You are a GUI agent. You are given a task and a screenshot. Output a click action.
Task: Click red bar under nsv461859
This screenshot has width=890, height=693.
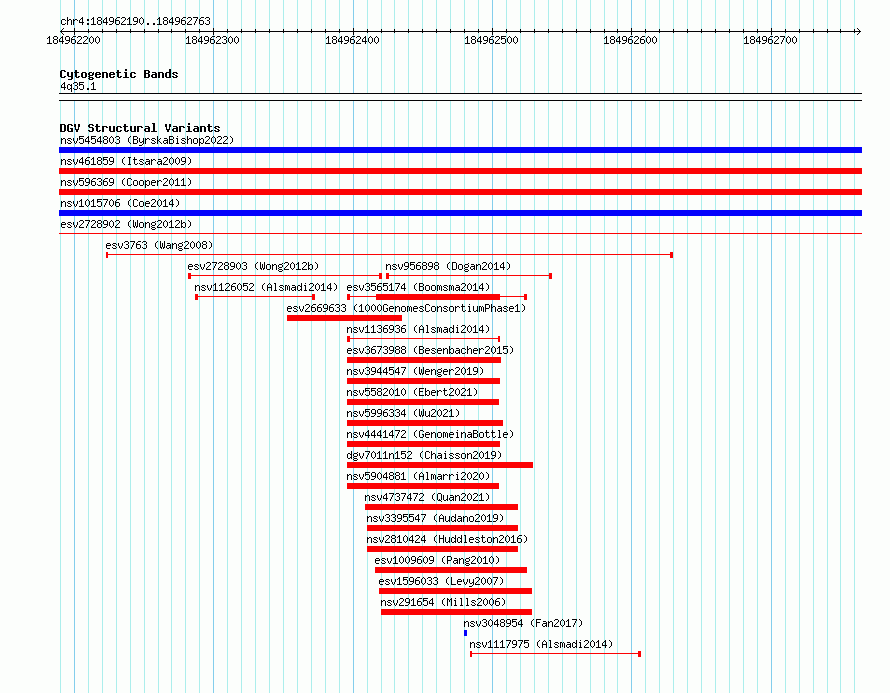tap(460, 171)
